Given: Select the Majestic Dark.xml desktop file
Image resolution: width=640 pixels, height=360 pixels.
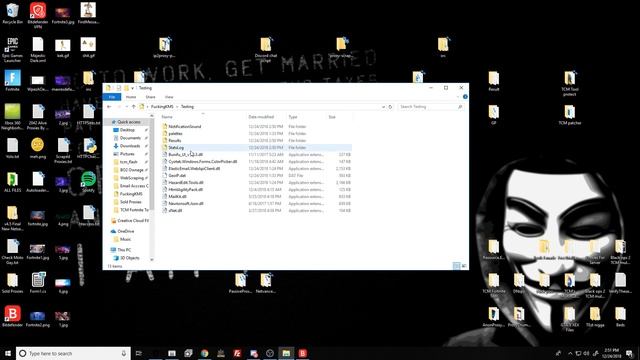Looking at the screenshot, I should click(38, 49).
